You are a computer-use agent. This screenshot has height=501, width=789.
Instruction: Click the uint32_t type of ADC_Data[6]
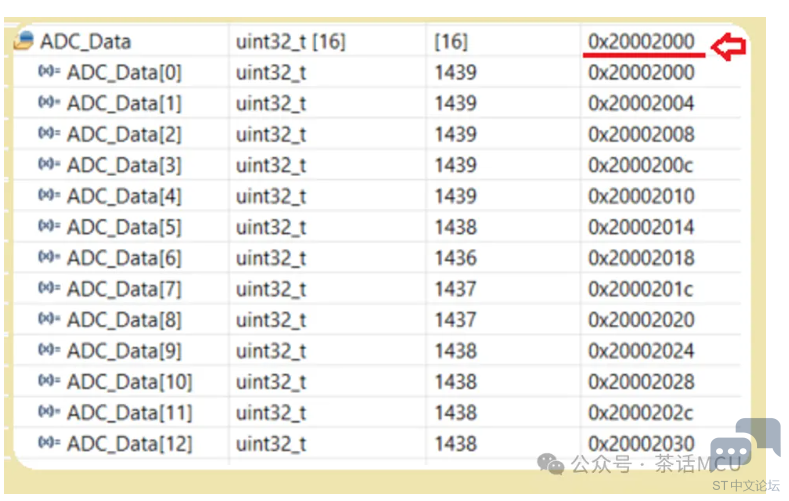pyautogui.click(x=271, y=259)
